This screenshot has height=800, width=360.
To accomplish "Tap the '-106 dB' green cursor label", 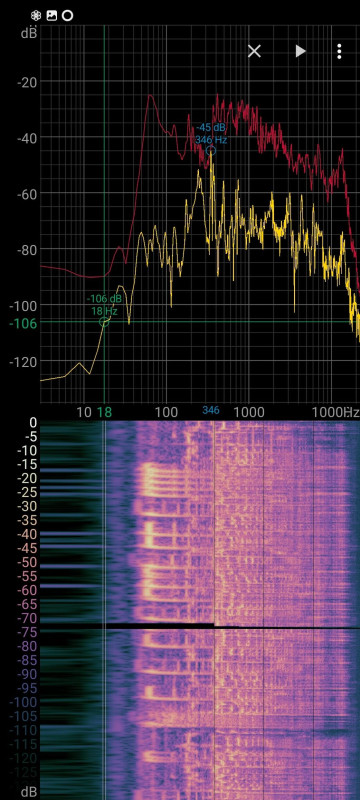I will click(x=104, y=298).
